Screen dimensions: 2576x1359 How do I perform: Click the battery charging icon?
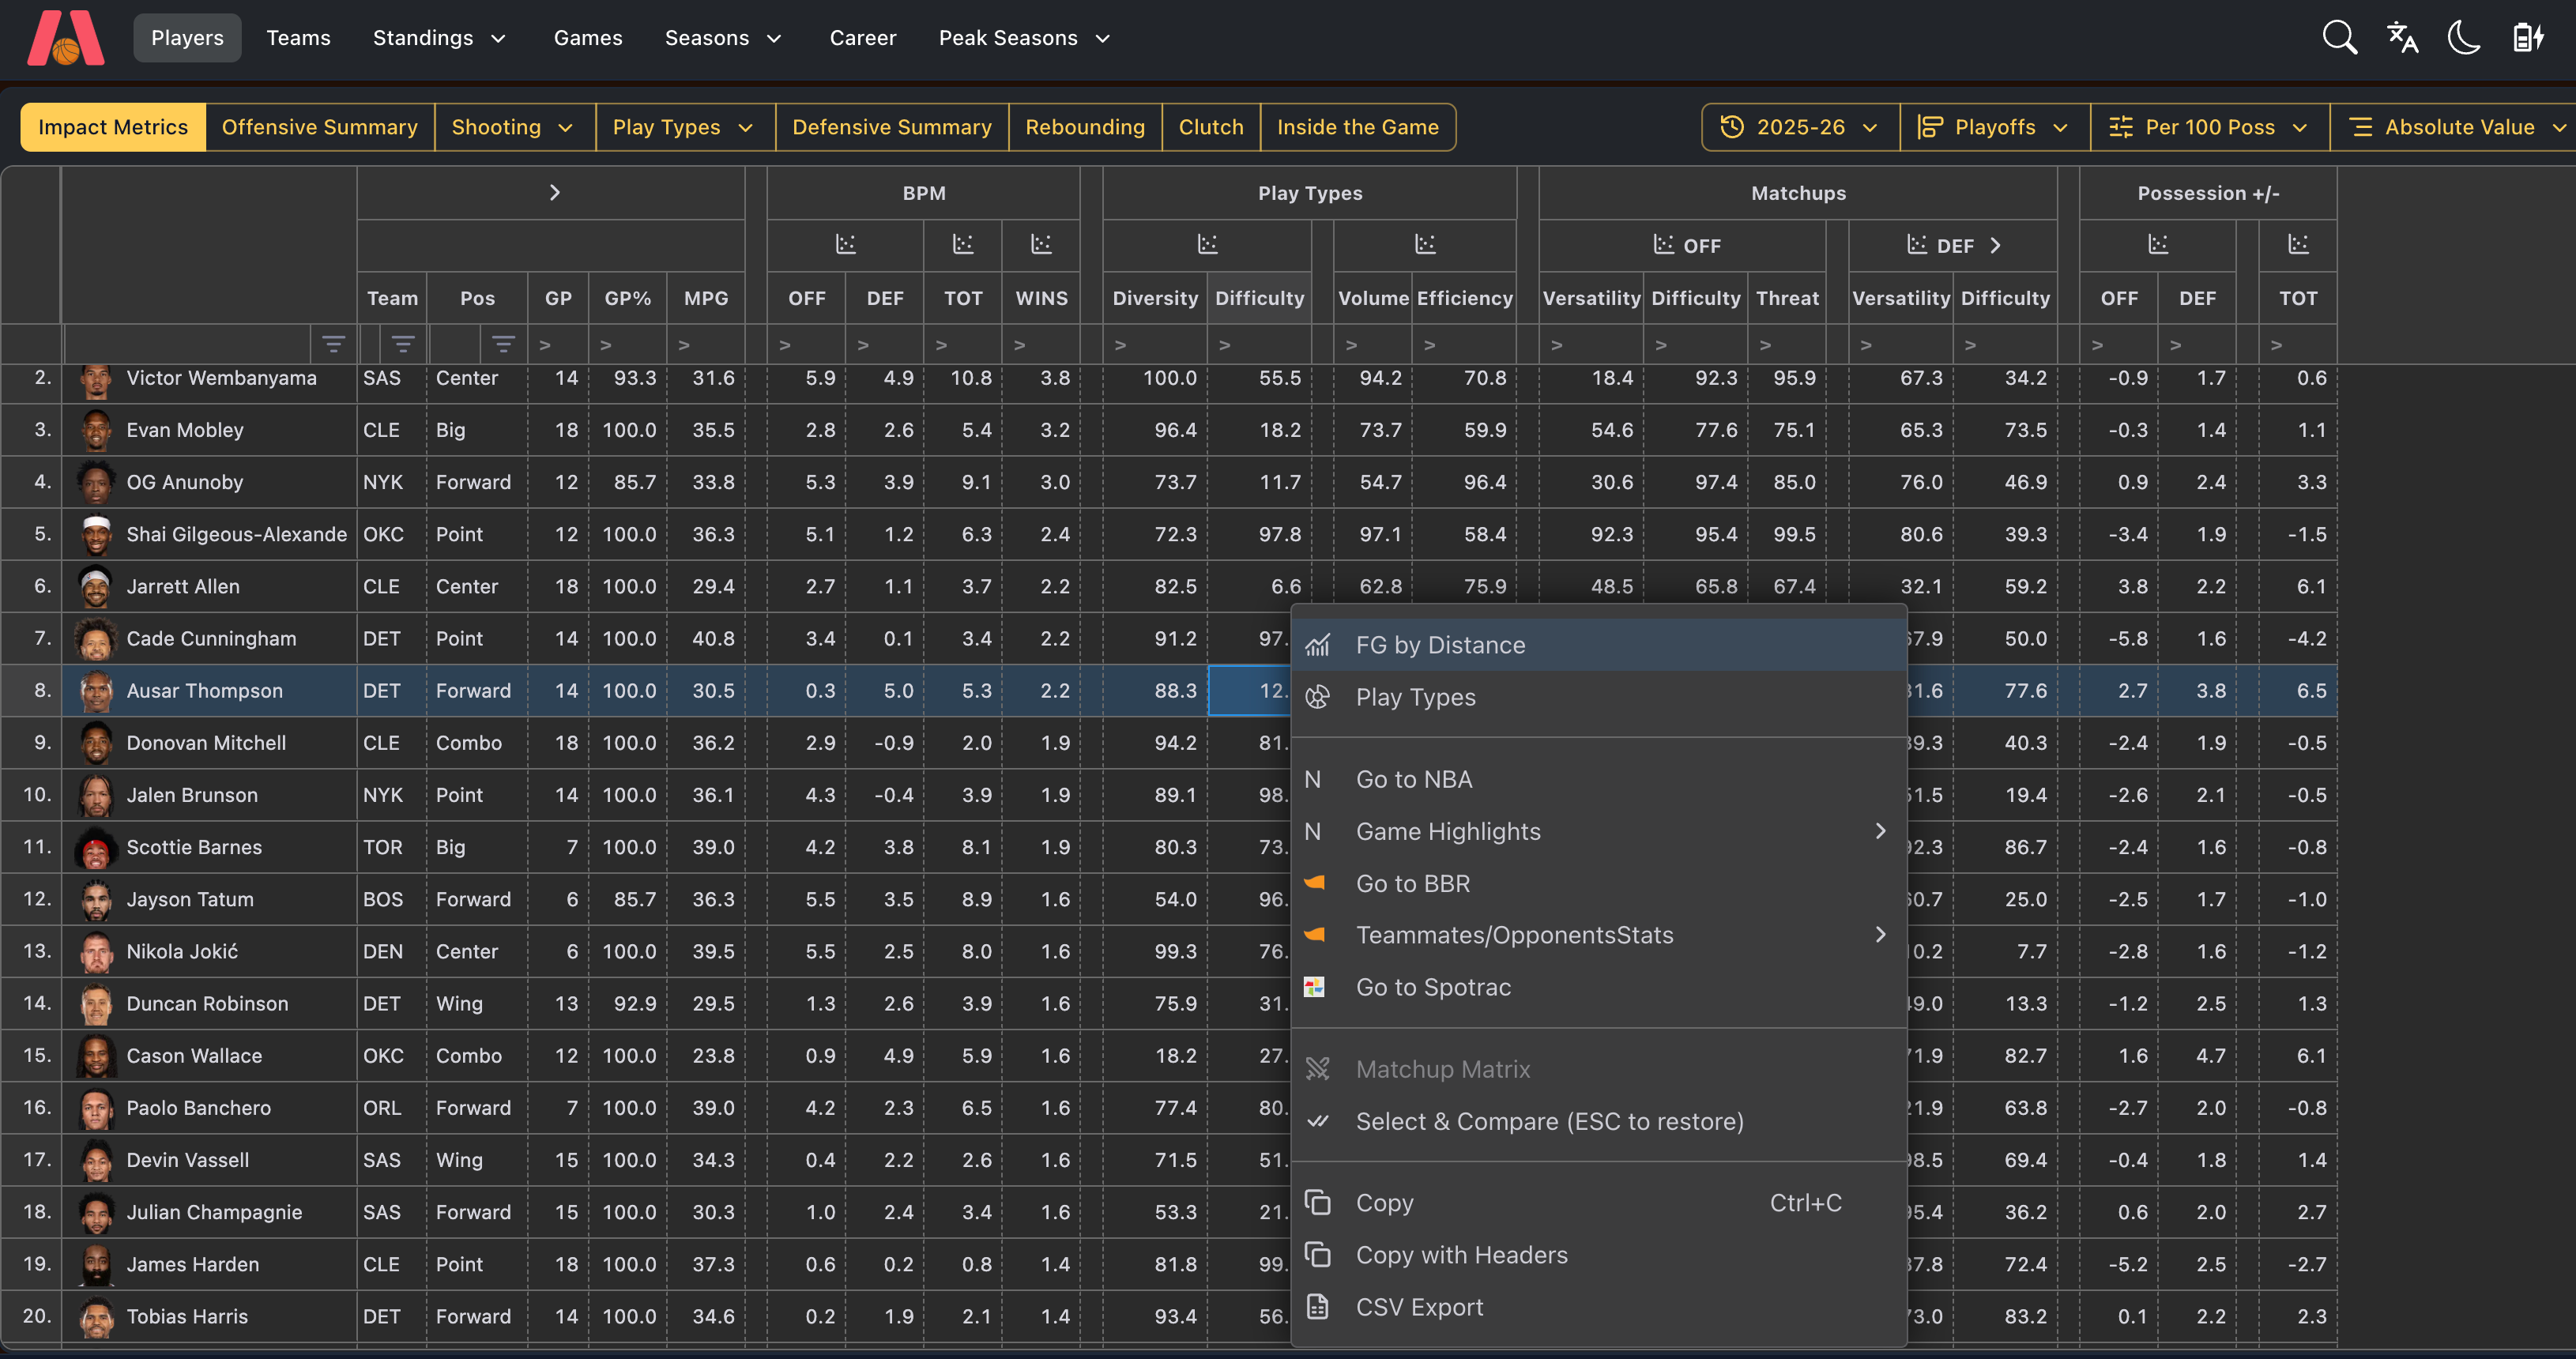[x=2527, y=38]
